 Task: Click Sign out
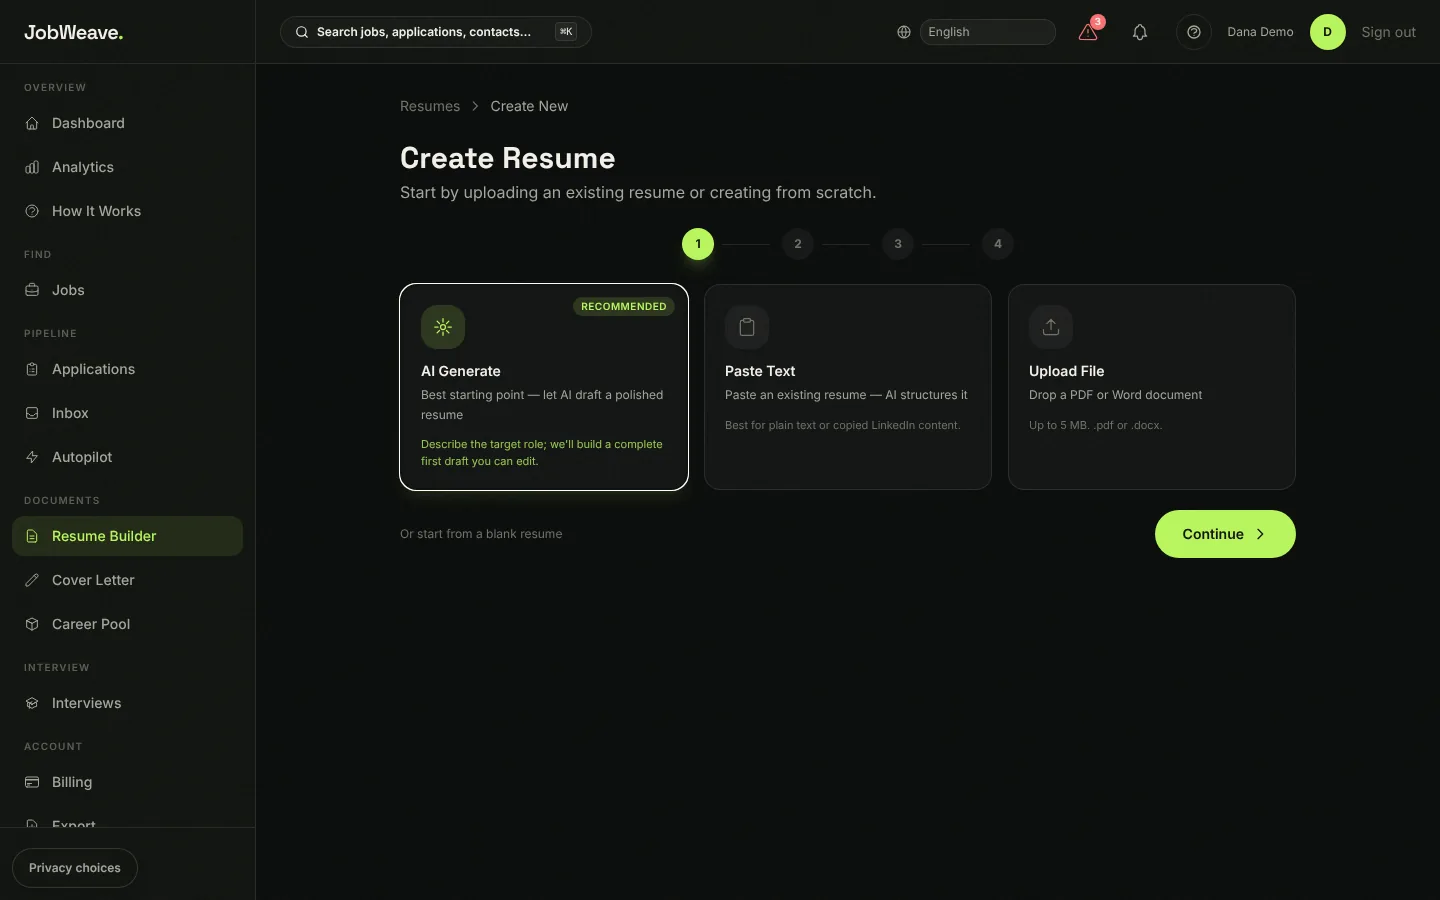click(x=1388, y=32)
